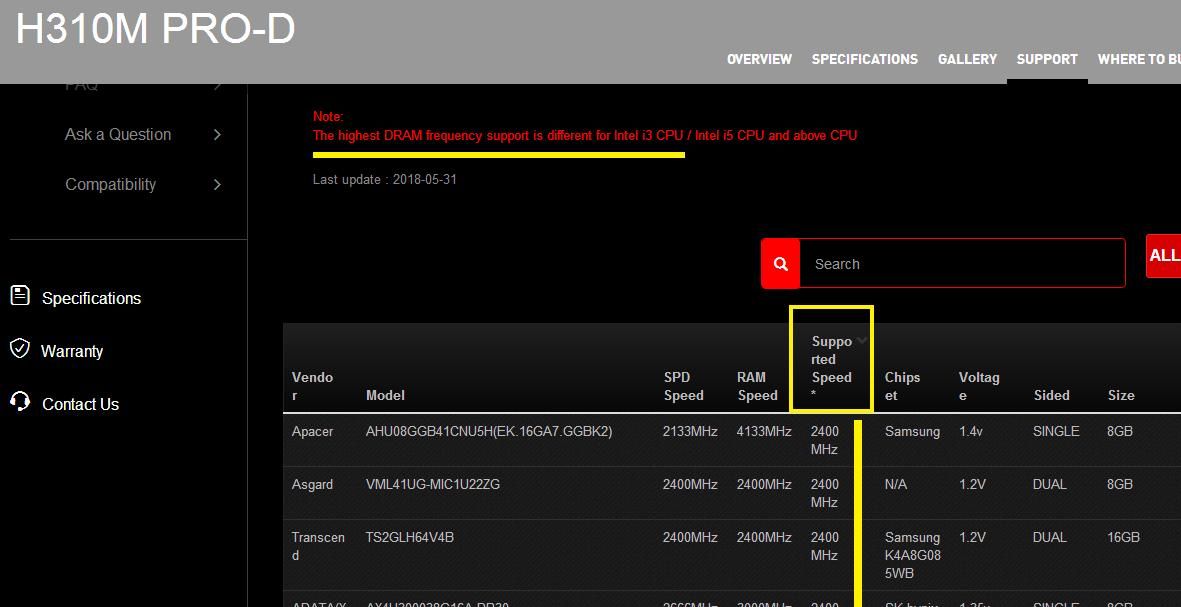Select model AHU08GGB41CNU5H(EK.16GA7.GGBK2)
The height and width of the screenshot is (607, 1181).
coord(489,432)
